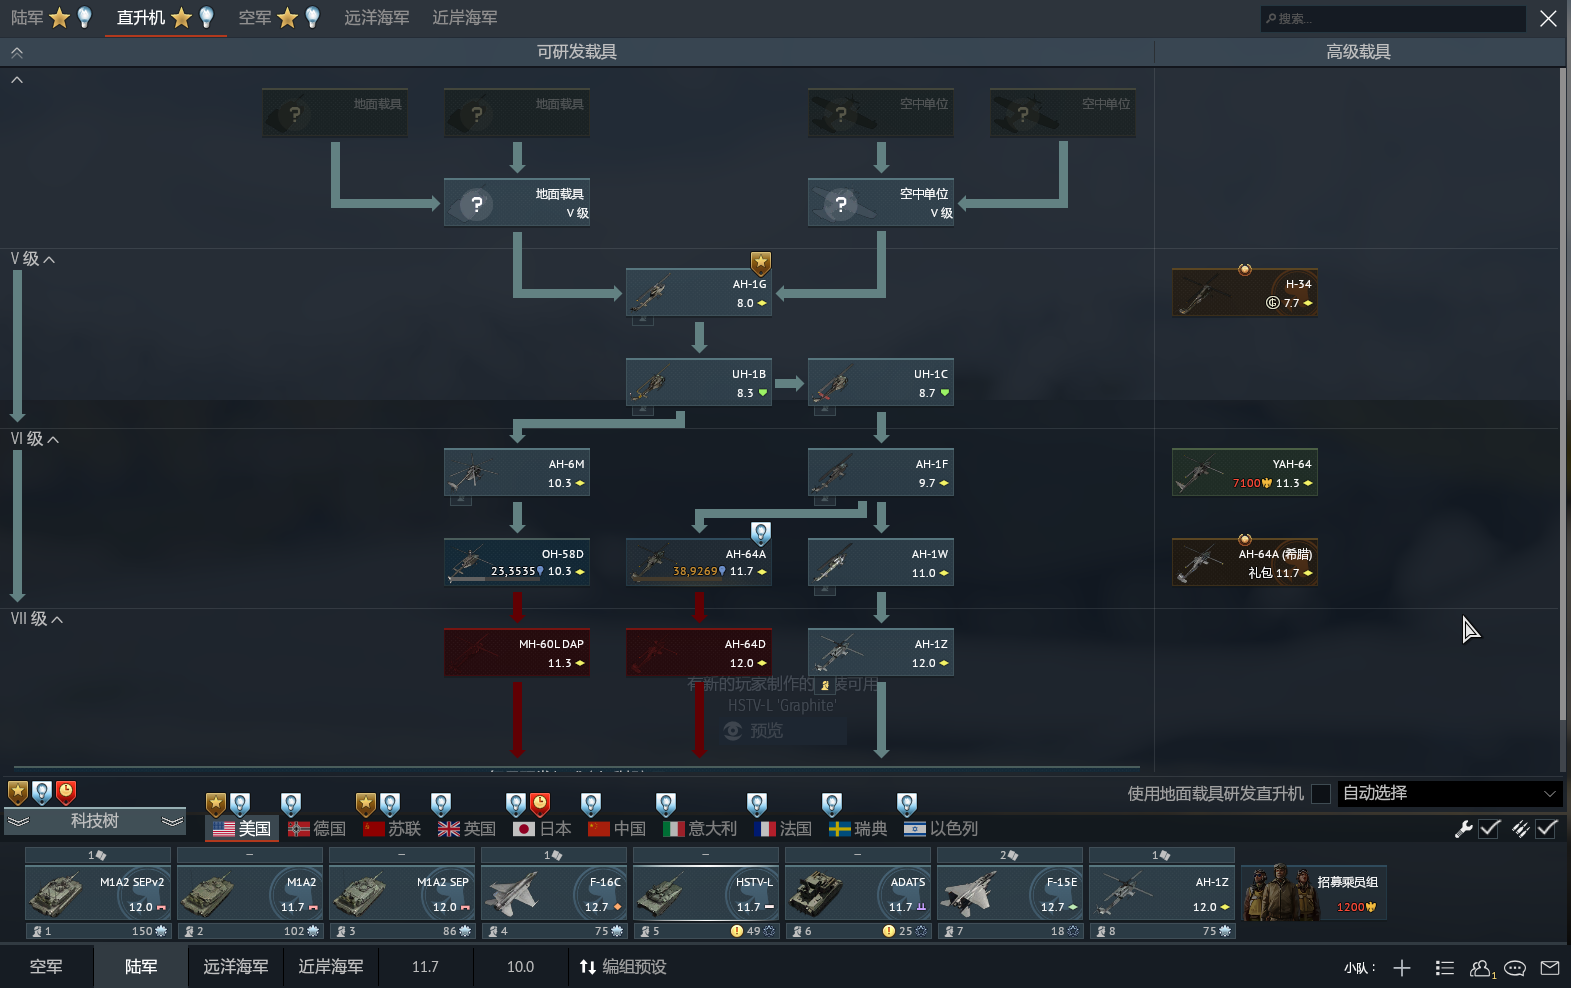Select the AH-1F helicopter card
Viewport: 1571px width, 988px height.
click(880, 472)
